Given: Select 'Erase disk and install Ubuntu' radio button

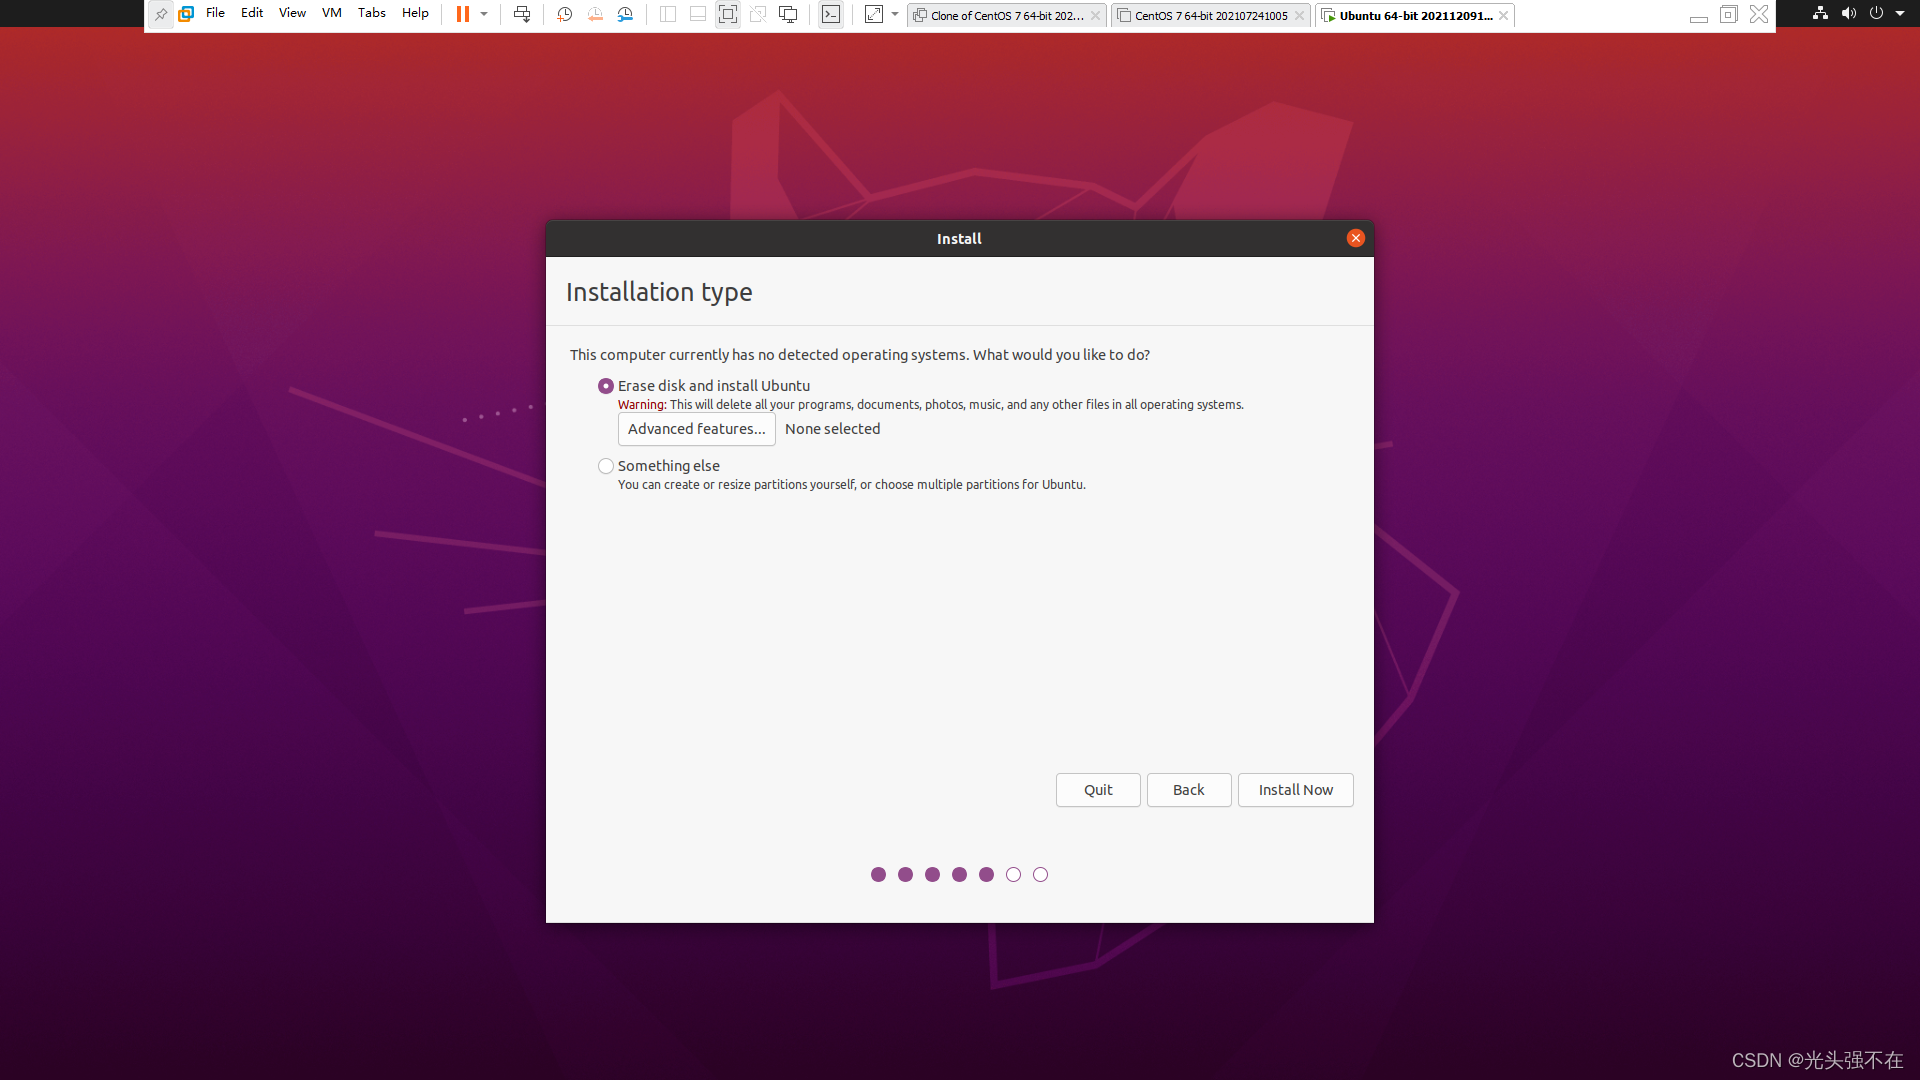Looking at the screenshot, I should point(605,385).
